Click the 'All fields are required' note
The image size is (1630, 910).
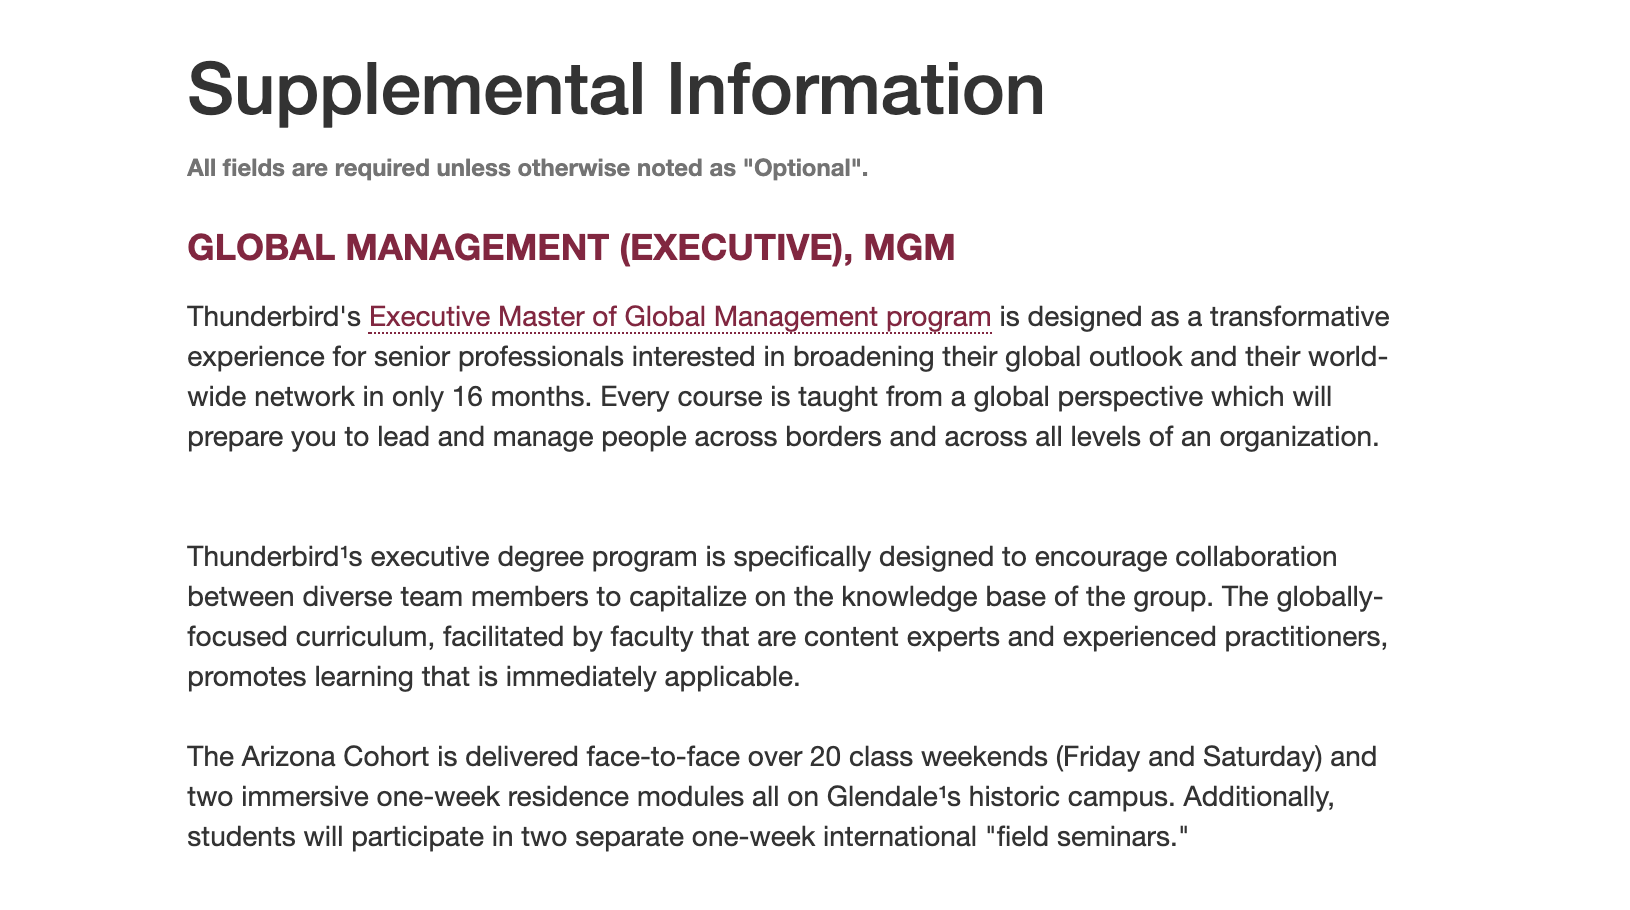[528, 168]
